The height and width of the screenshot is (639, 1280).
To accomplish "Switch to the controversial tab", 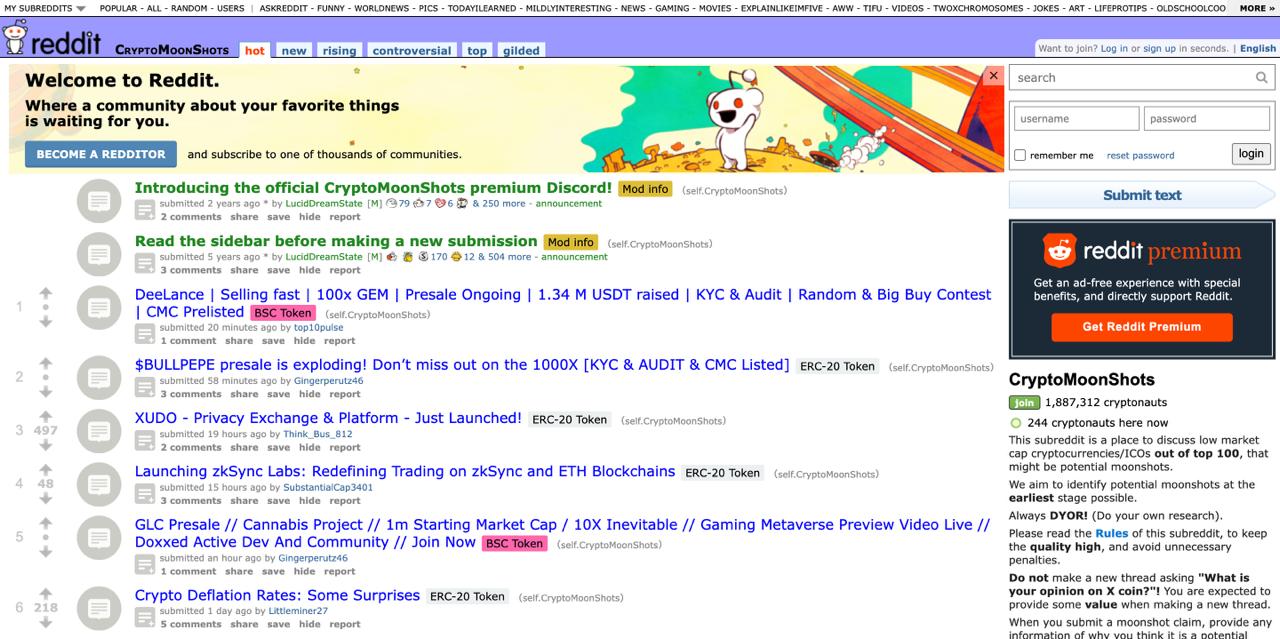I will [x=412, y=50].
